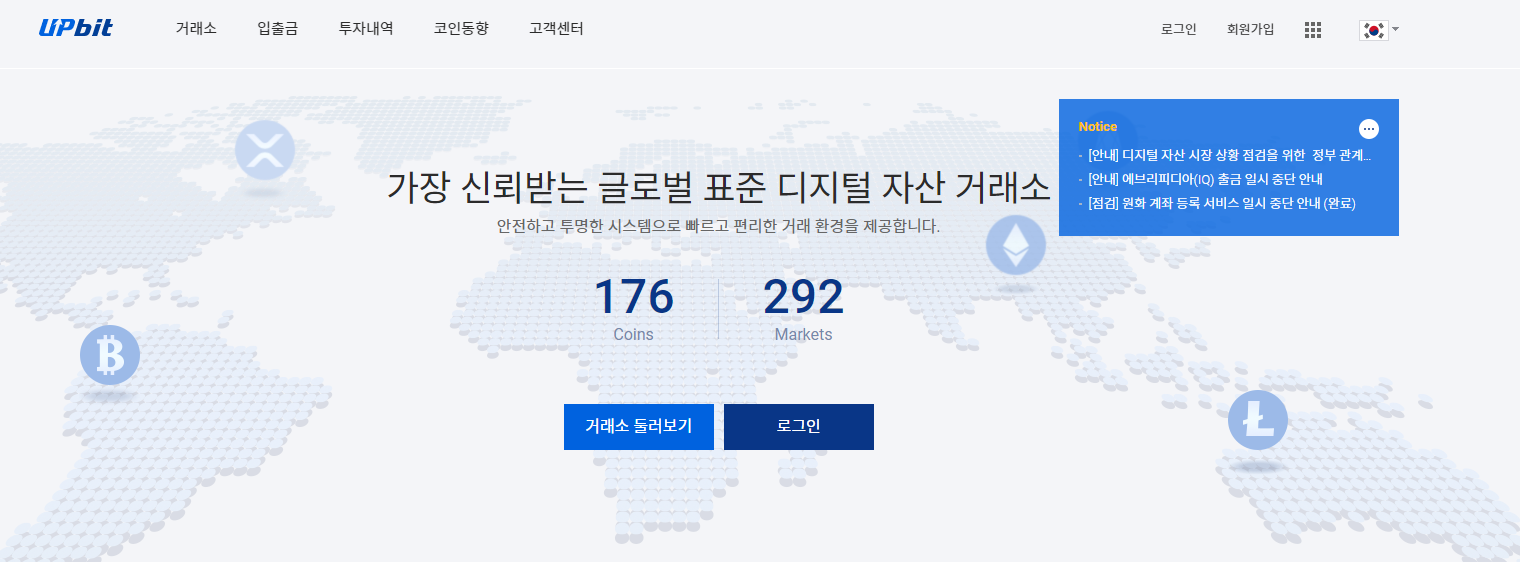The width and height of the screenshot is (1520, 562).
Task: Open the Notice more options button
Action: [x=1370, y=128]
